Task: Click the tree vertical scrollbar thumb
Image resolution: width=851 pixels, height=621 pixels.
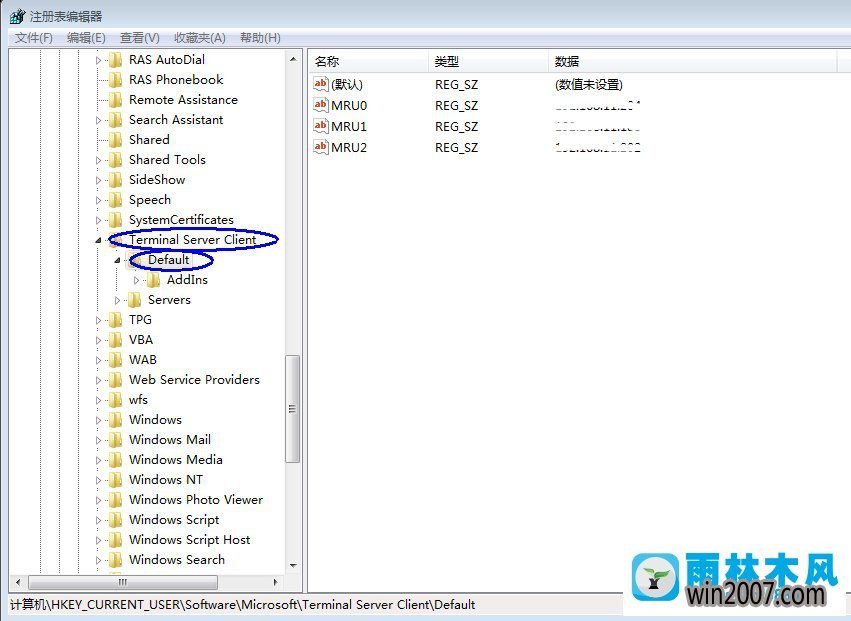Action: click(x=293, y=409)
